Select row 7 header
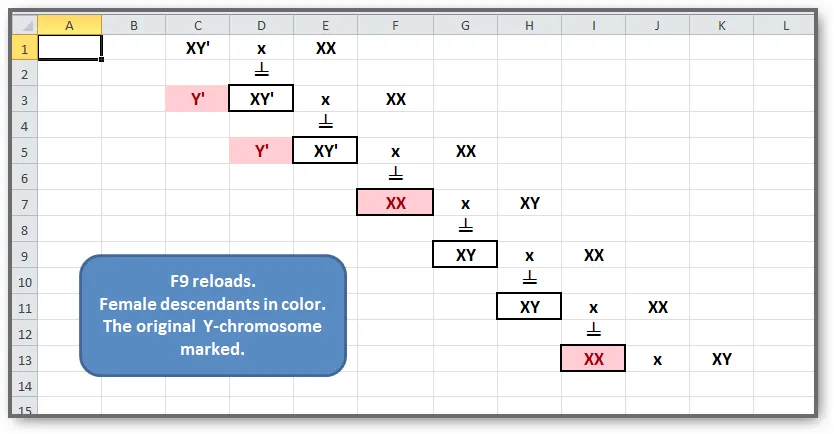Image resolution: width=834 pixels, height=434 pixels. pyautogui.click(x=23, y=203)
